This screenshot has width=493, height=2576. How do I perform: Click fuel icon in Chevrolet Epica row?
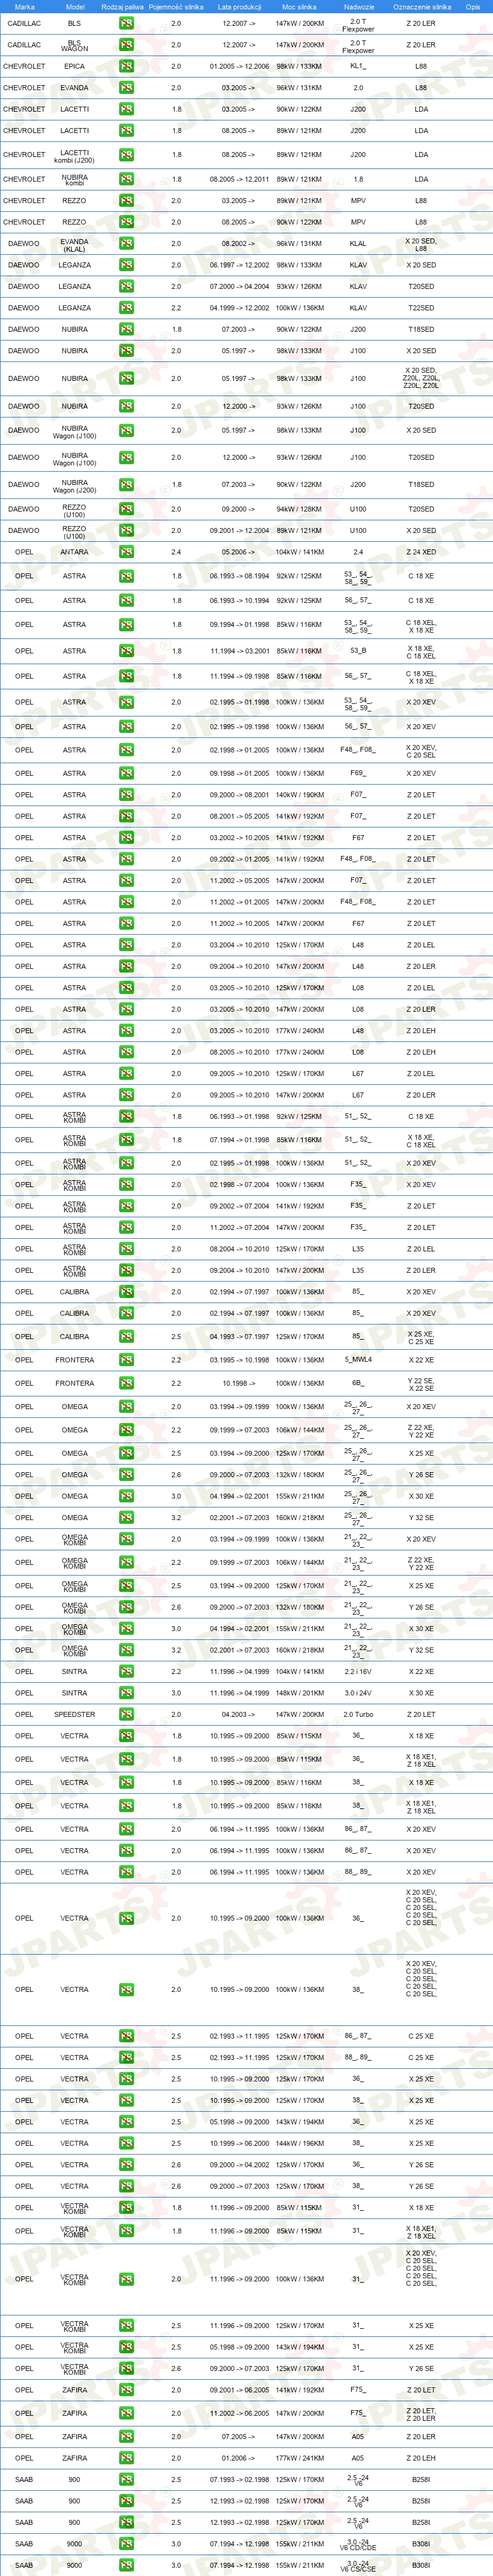coord(126,66)
